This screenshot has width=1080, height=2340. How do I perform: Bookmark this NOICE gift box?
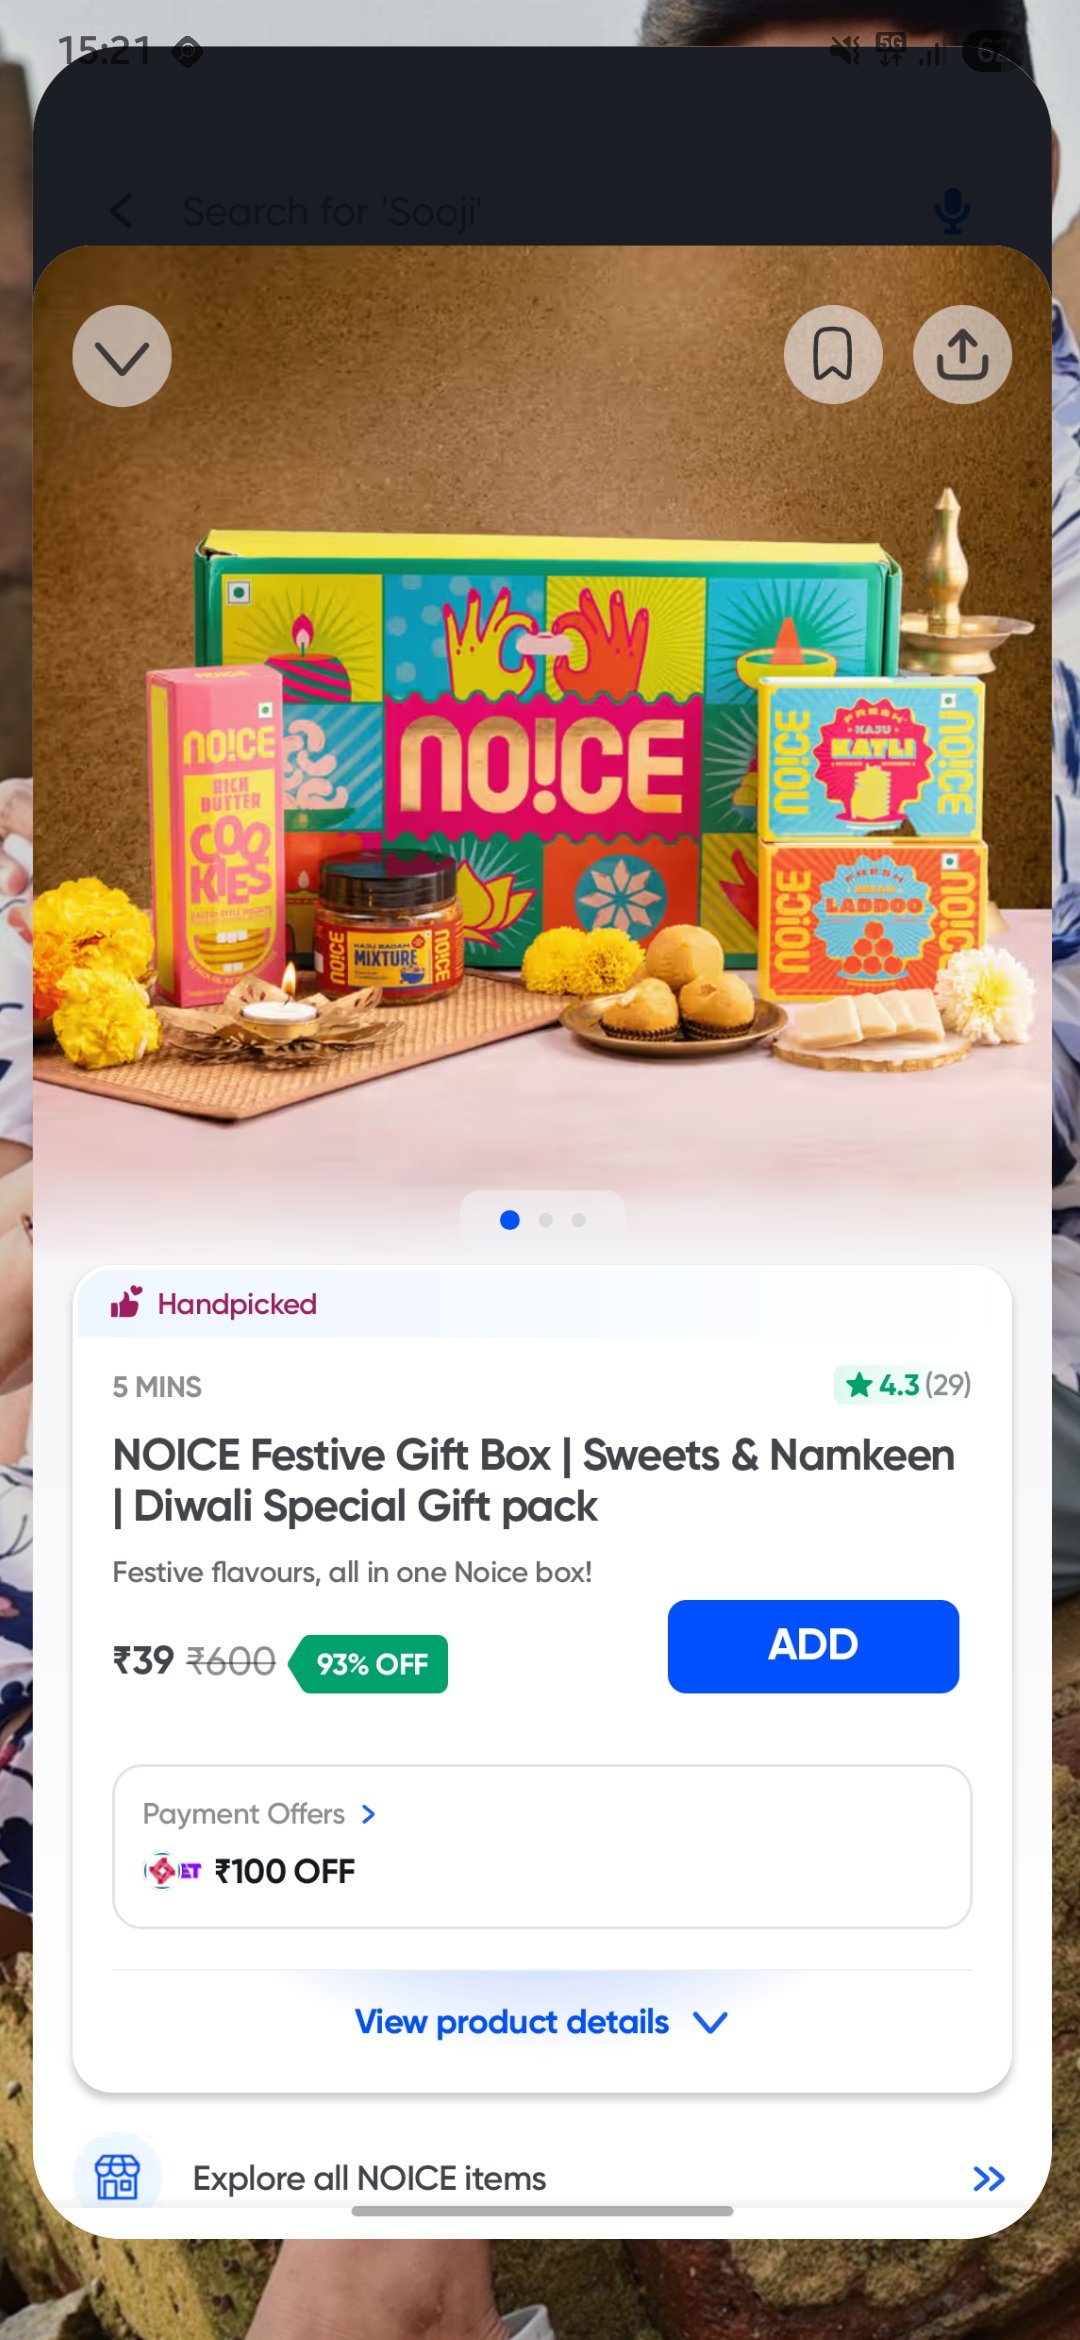coord(832,354)
